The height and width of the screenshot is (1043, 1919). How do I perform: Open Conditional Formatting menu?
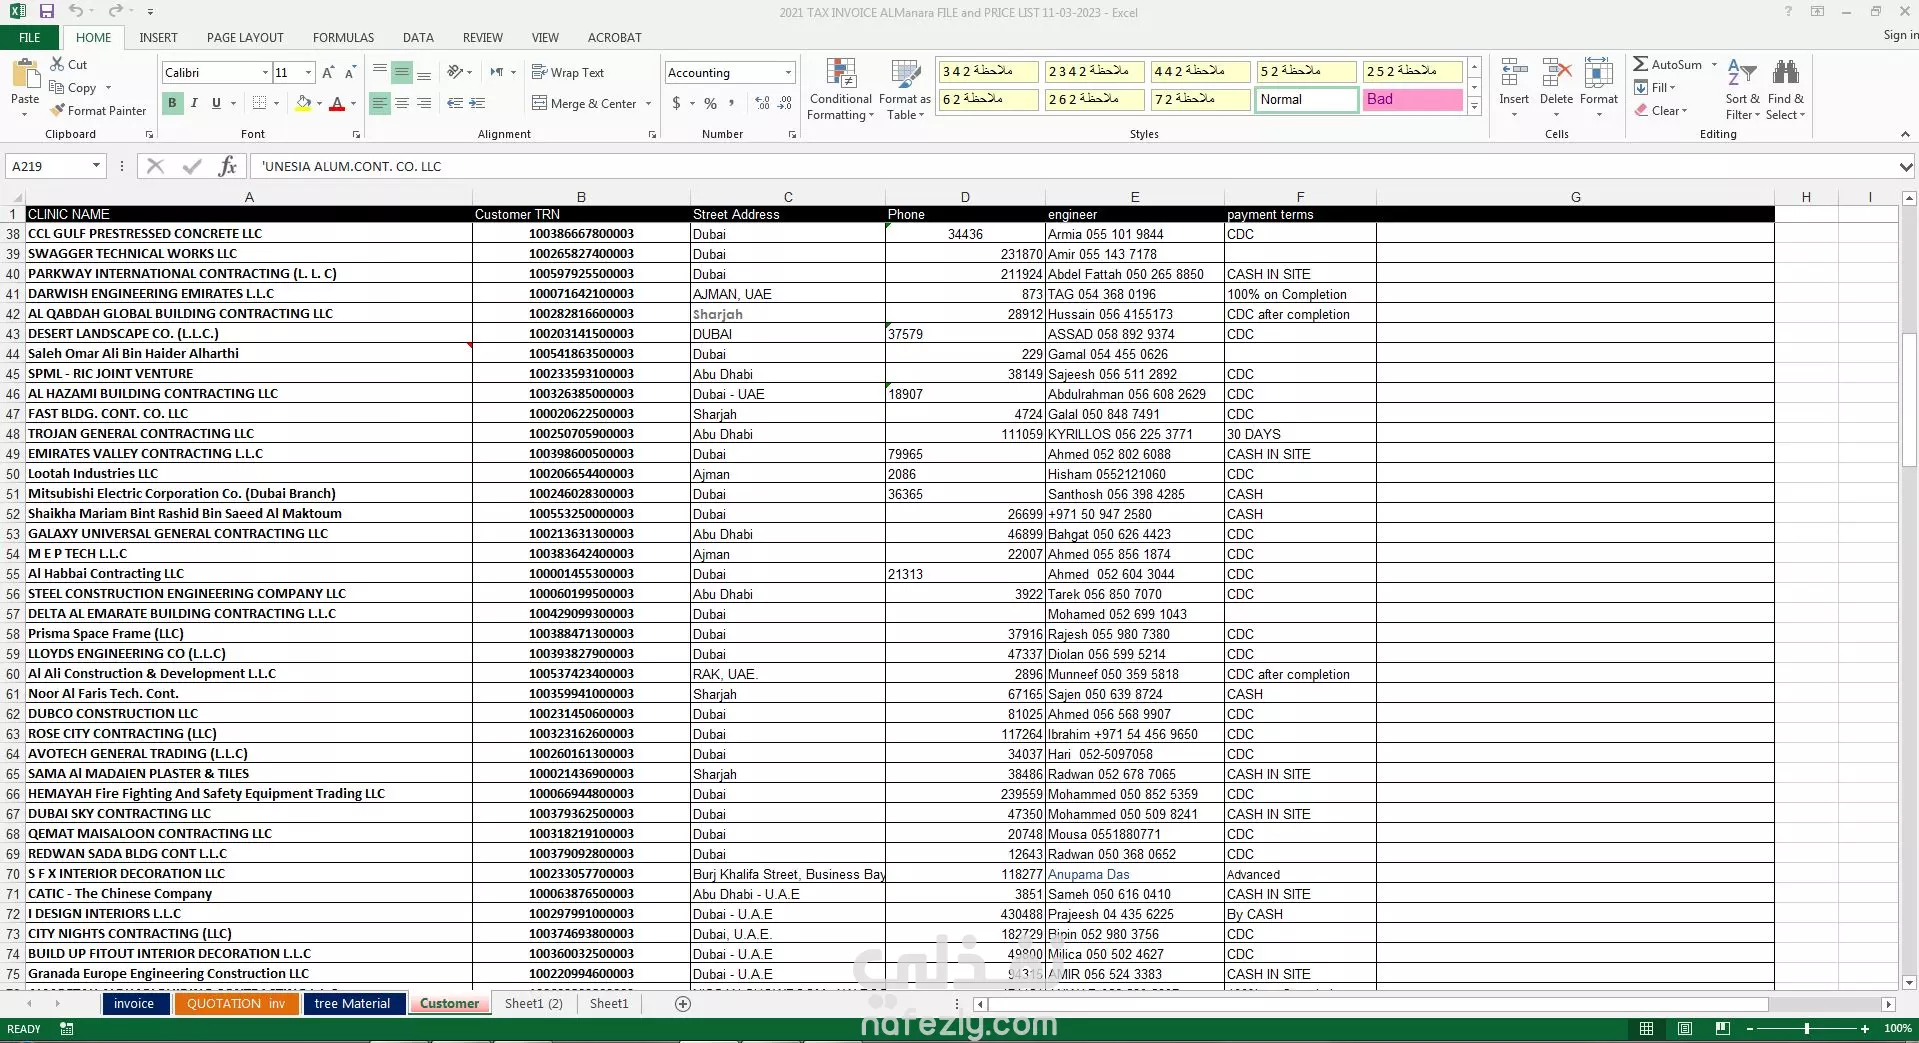pyautogui.click(x=840, y=89)
